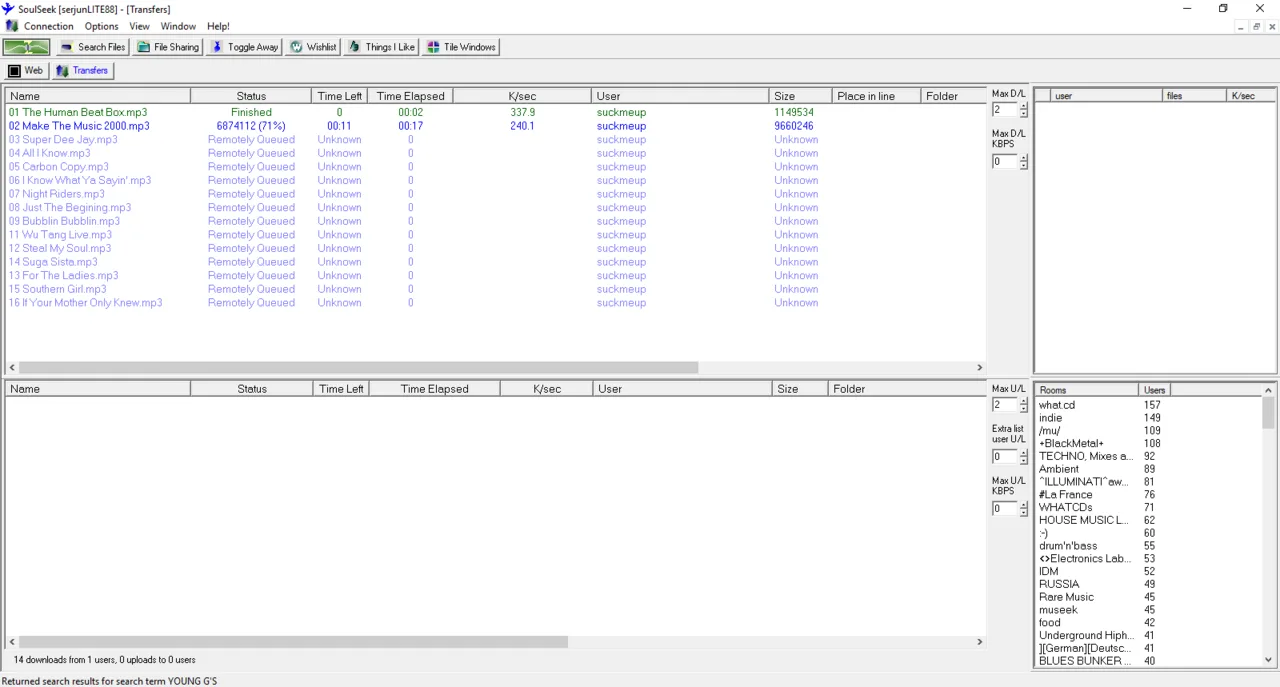The height and width of the screenshot is (687, 1280).
Task: Decrease Max U/L KBPS with down arrow
Action: pyautogui.click(x=1023, y=513)
